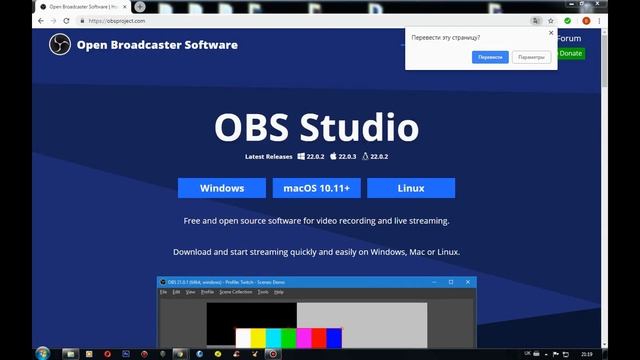Viewport: 640px width, 360px height.
Task: Close the Open Broadcaster Software tab
Action: (124, 7)
